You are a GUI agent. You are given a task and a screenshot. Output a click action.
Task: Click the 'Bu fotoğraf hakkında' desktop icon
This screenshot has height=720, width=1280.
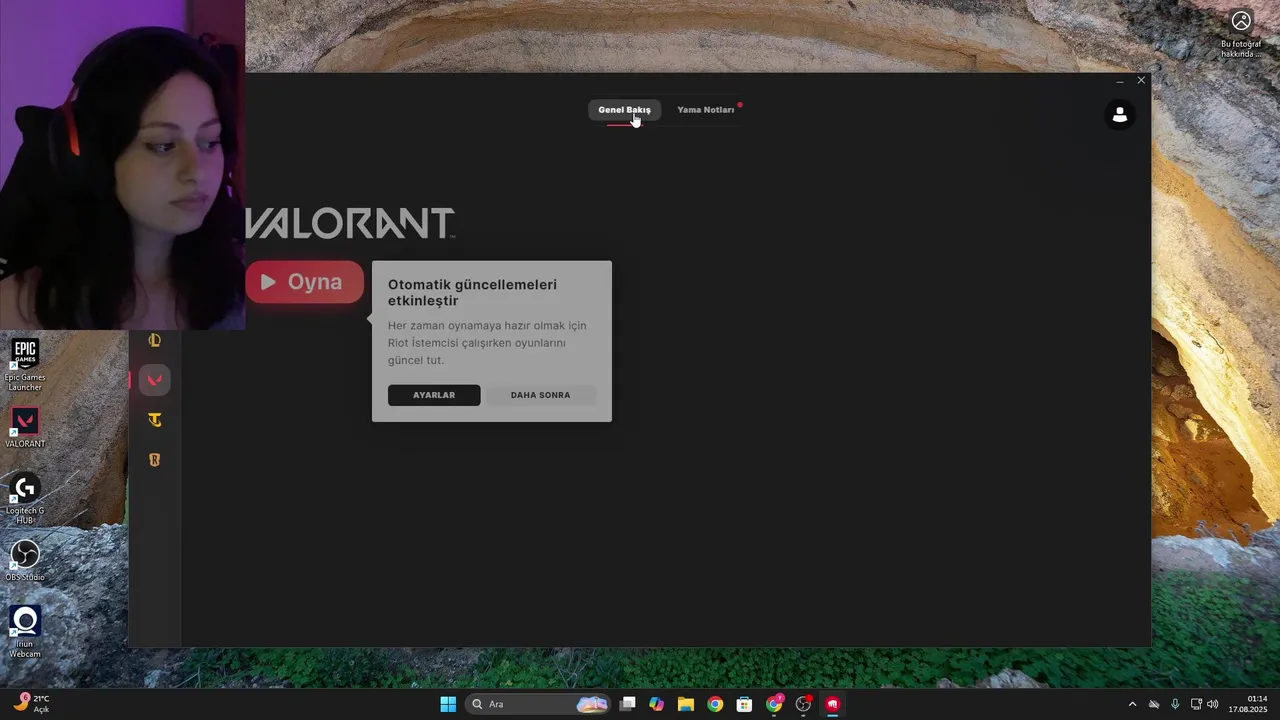1241,33
